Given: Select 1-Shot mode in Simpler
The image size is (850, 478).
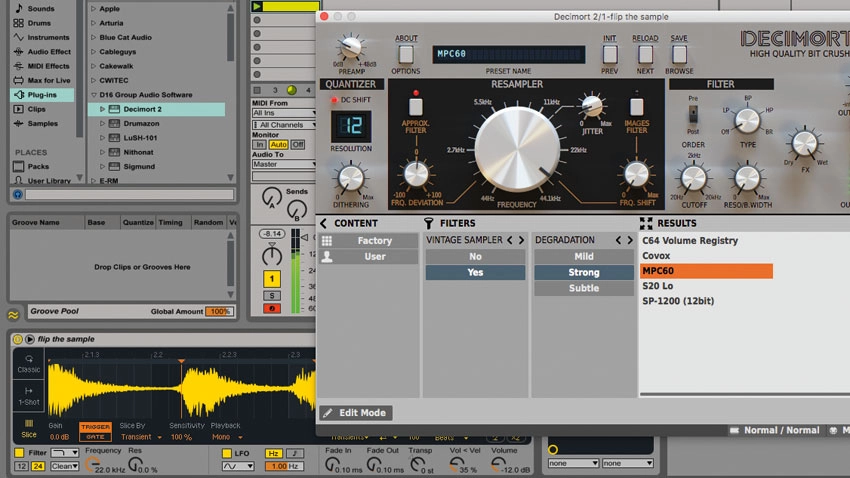Looking at the screenshot, I should tap(29, 396).
